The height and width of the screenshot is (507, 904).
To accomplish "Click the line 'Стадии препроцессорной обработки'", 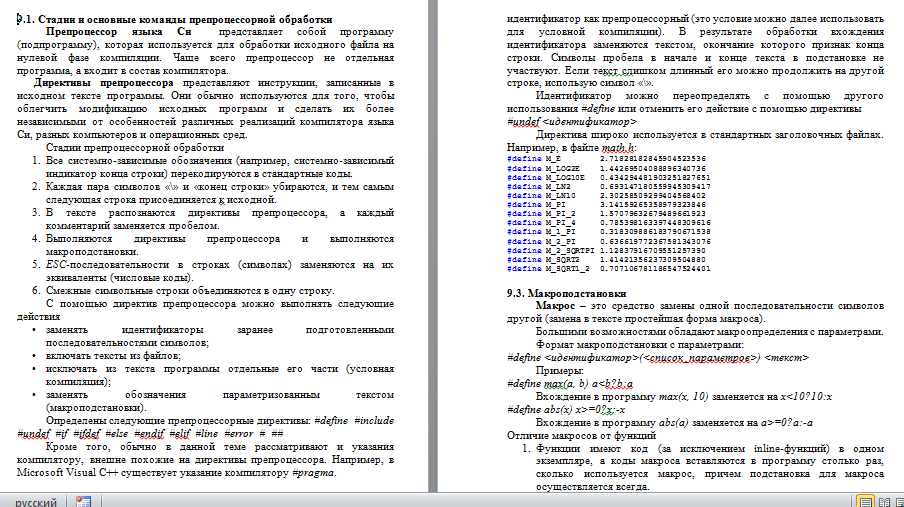I will pos(135,147).
